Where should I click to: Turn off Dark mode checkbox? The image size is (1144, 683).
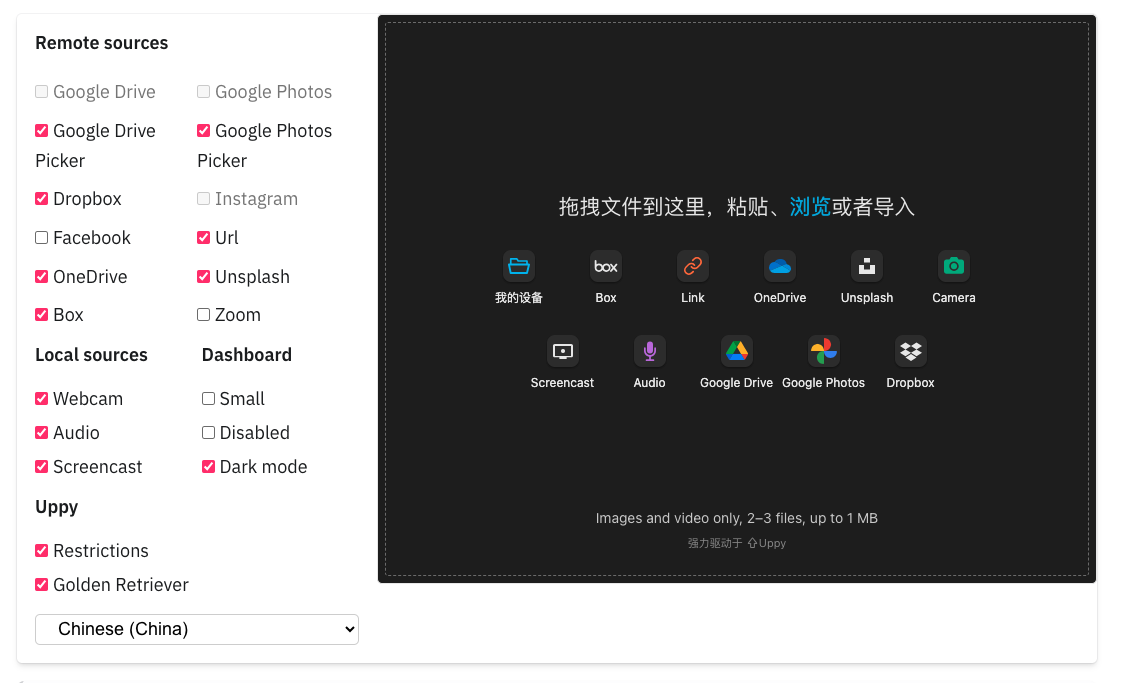pyautogui.click(x=208, y=466)
